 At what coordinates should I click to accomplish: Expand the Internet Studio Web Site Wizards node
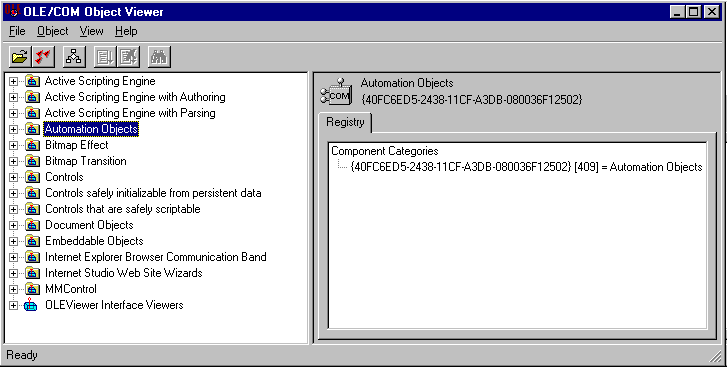tap(13, 273)
